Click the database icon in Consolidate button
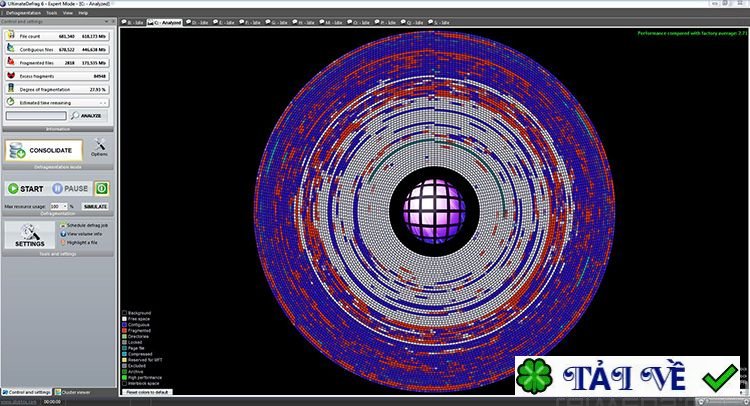750x406 pixels. [x=17, y=150]
